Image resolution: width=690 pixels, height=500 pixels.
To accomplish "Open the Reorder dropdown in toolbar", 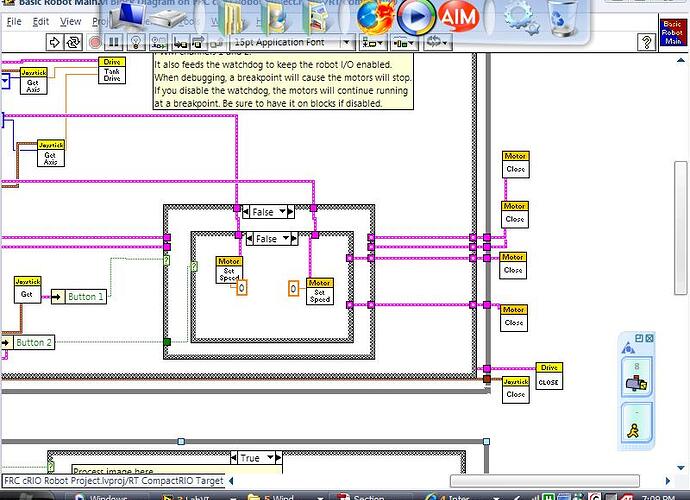I will click(437, 43).
